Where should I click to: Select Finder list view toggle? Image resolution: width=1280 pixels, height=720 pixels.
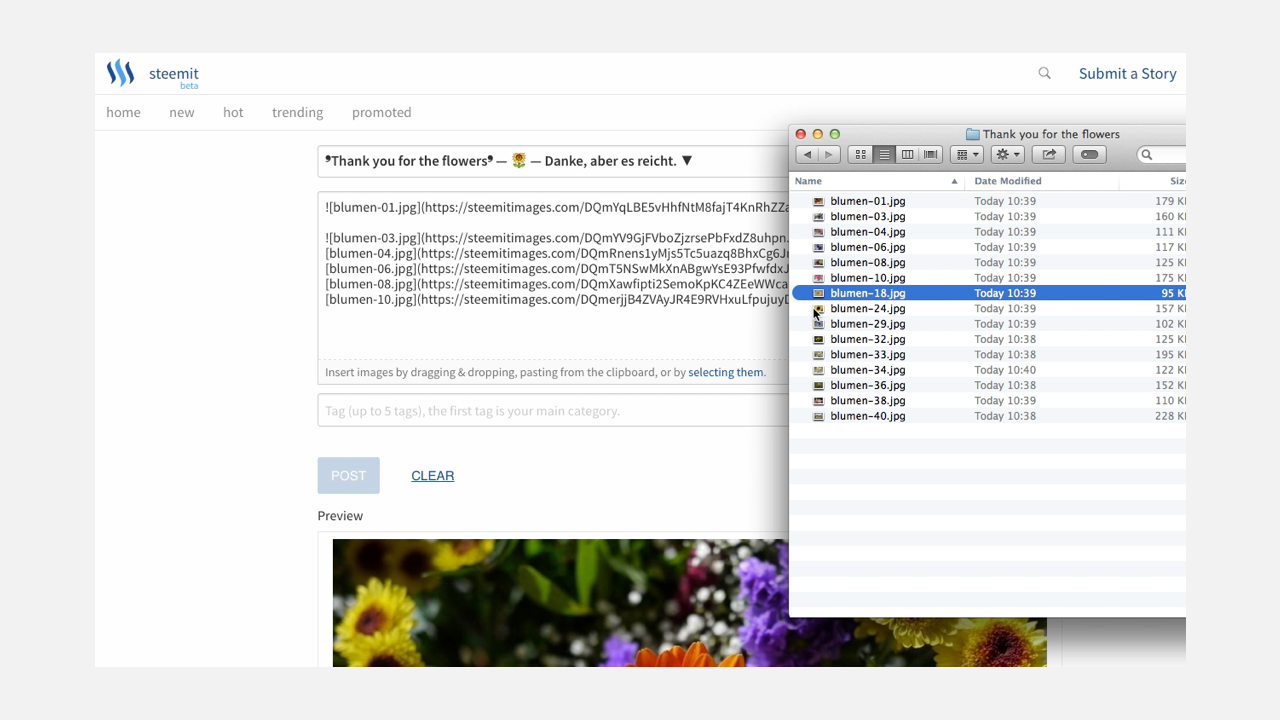[884, 155]
